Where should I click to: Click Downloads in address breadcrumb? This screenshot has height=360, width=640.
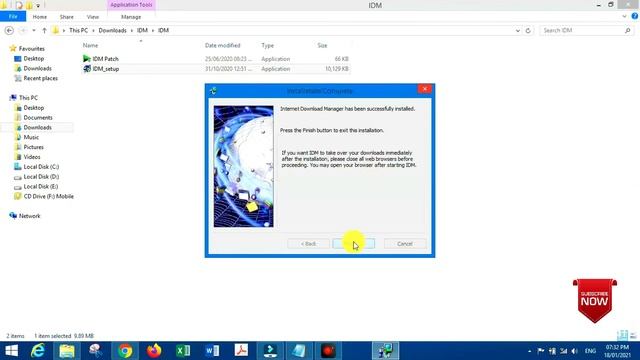112,31
